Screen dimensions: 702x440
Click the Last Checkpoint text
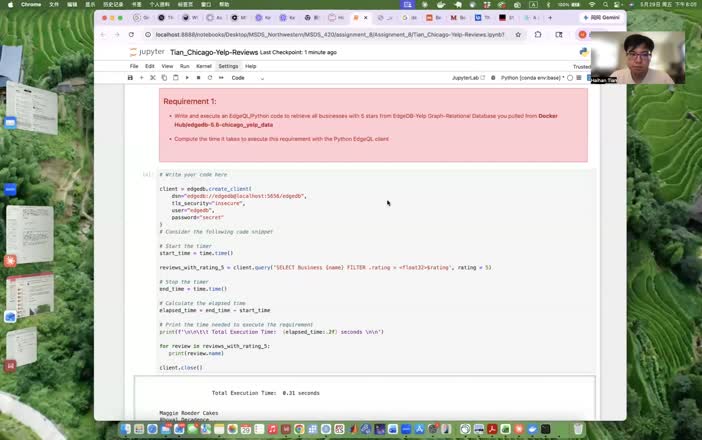click(x=298, y=52)
